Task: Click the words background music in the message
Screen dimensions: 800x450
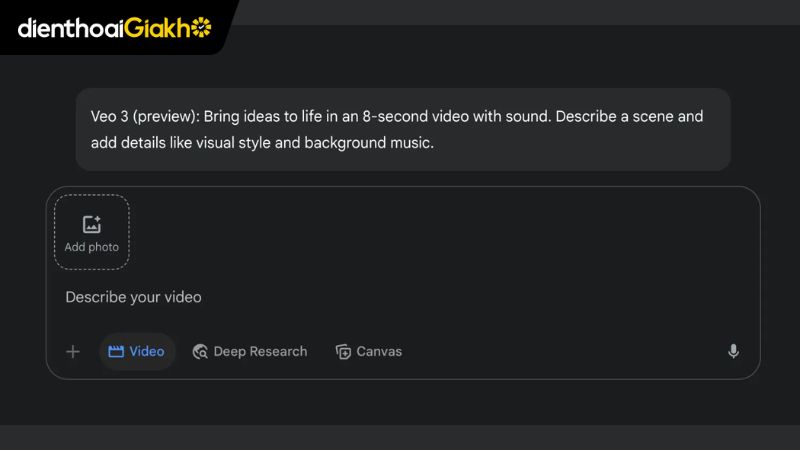Action: 368,143
